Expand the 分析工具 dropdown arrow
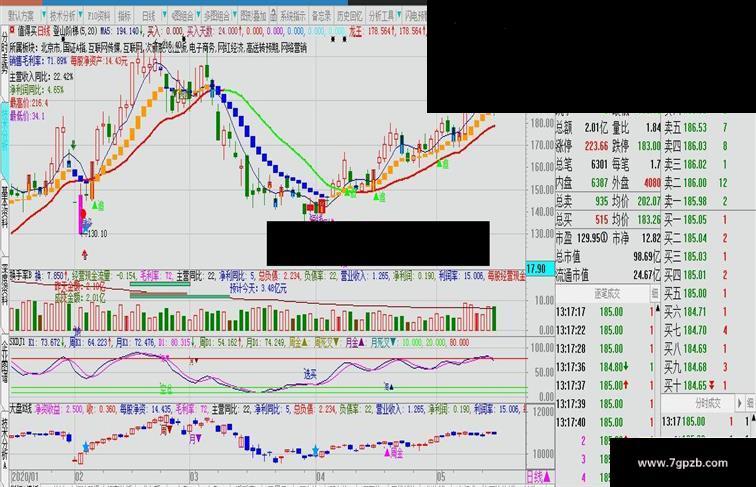The height and width of the screenshot is (487, 756). click(399, 15)
